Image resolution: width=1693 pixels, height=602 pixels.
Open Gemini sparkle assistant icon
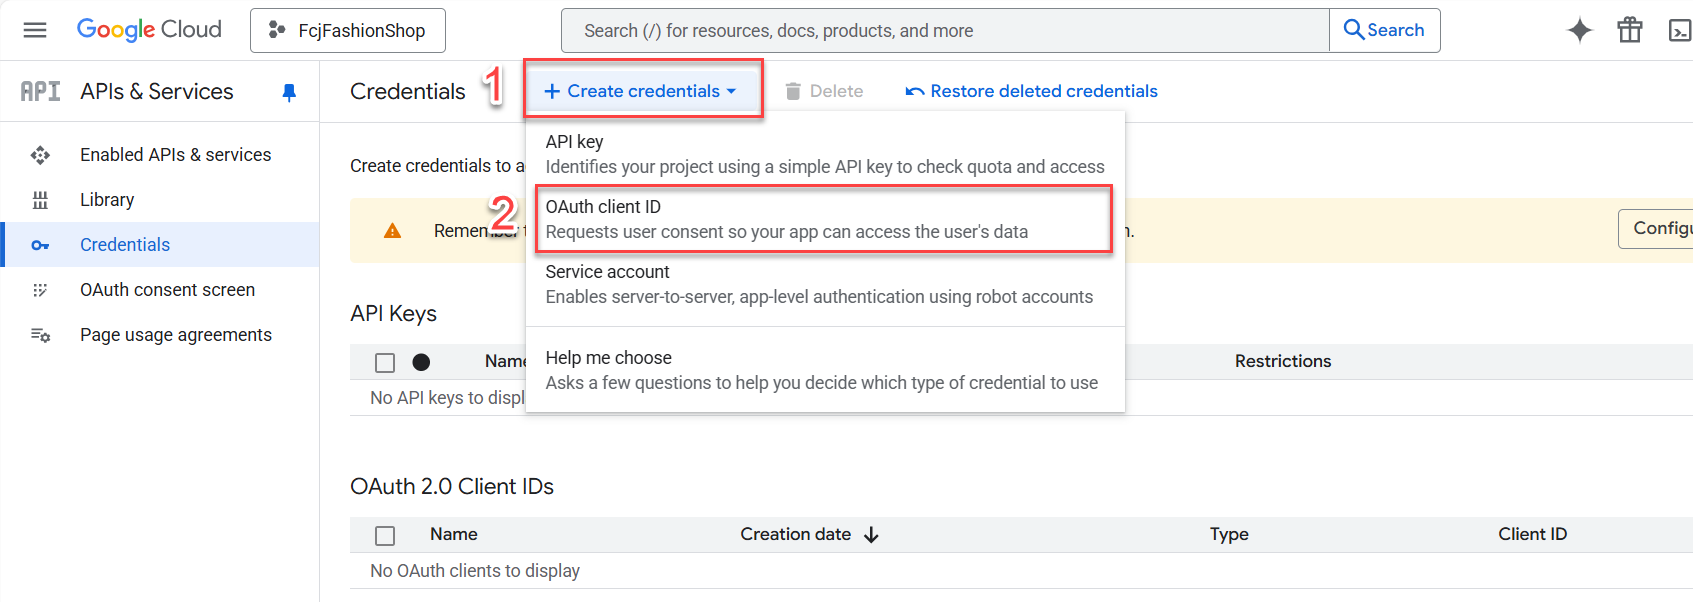pos(1580,30)
